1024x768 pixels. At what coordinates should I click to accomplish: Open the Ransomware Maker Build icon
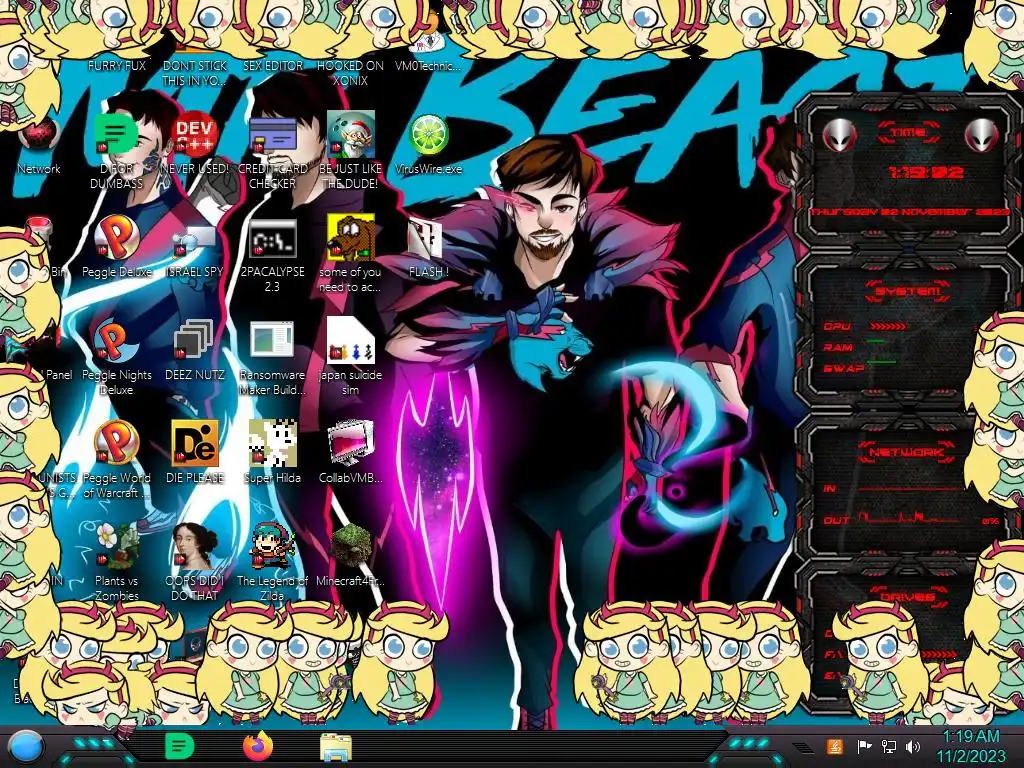(x=272, y=342)
